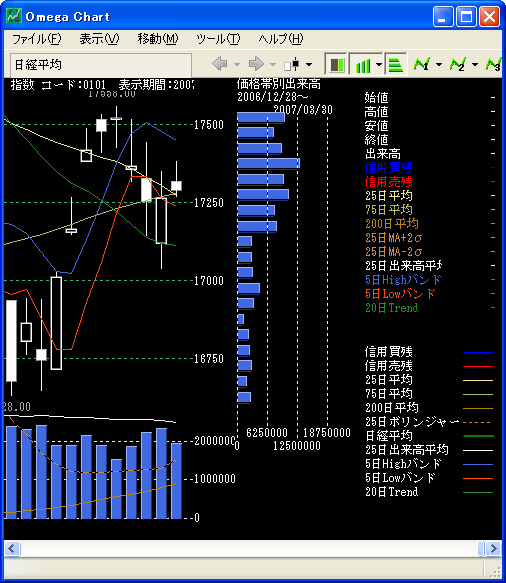Open the back arrow history dropdown
The height and width of the screenshot is (583, 506).
(x=237, y=64)
